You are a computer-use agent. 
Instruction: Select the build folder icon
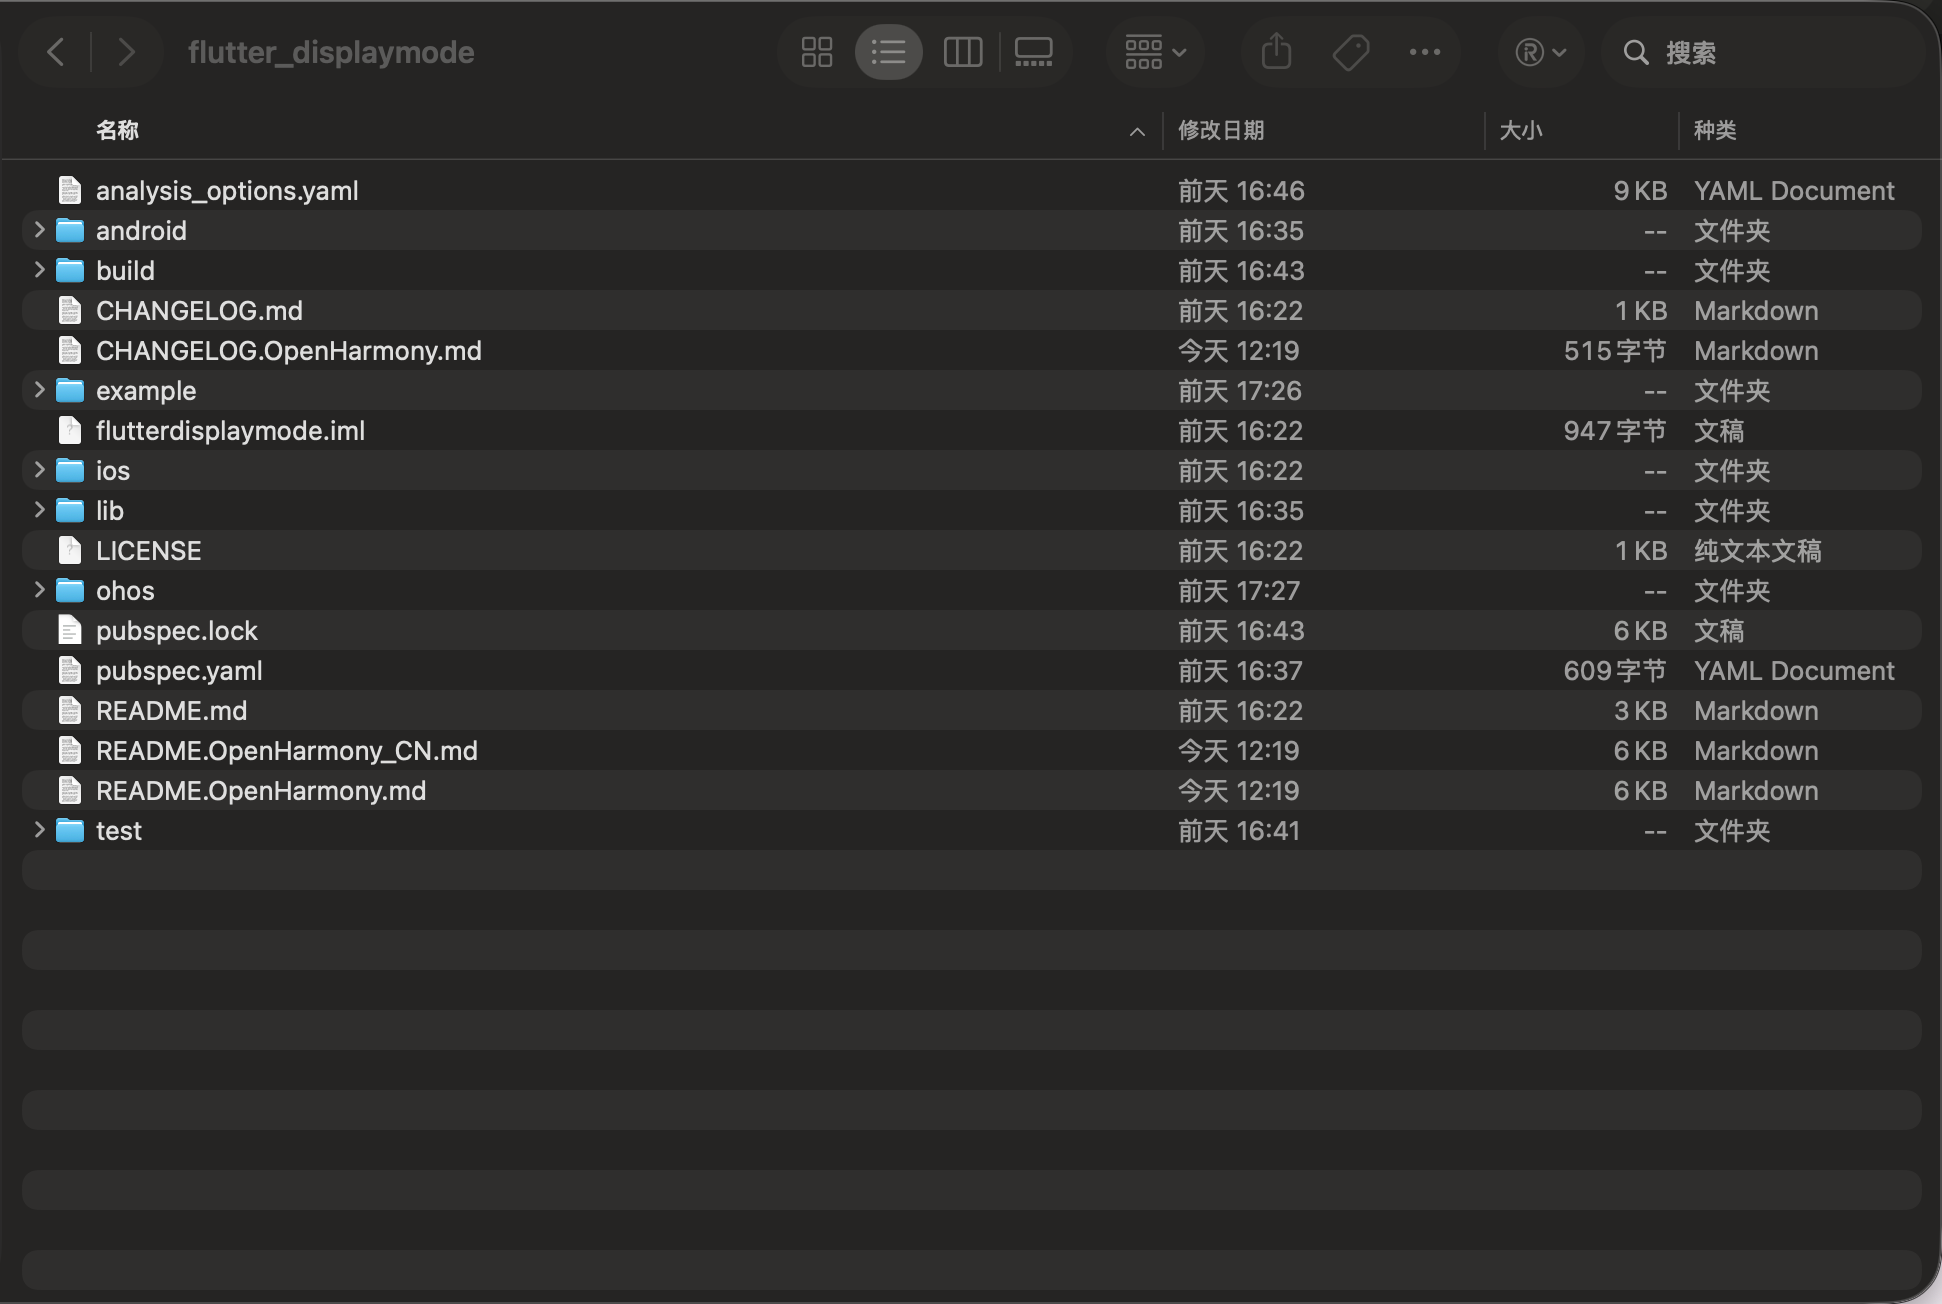[x=70, y=270]
